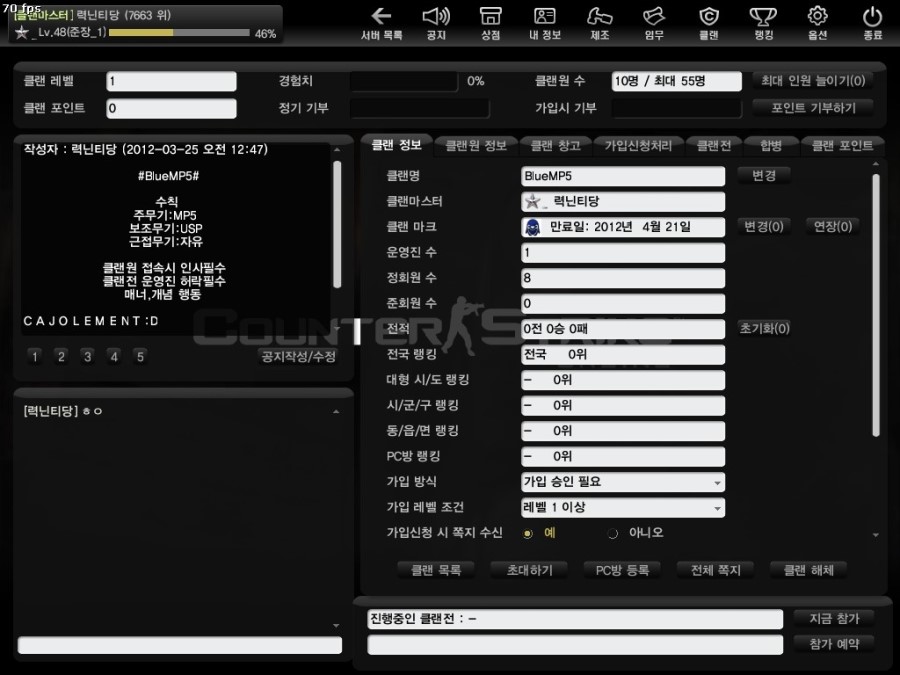Click the chat panel scroll-up arrow

[336, 412]
